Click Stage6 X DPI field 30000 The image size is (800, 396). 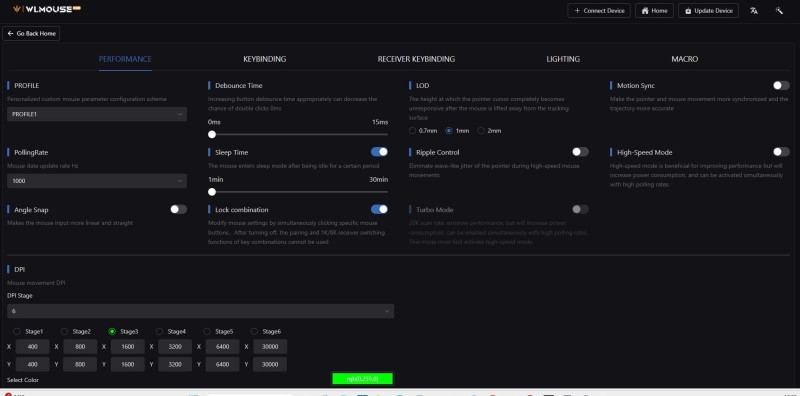(270, 347)
